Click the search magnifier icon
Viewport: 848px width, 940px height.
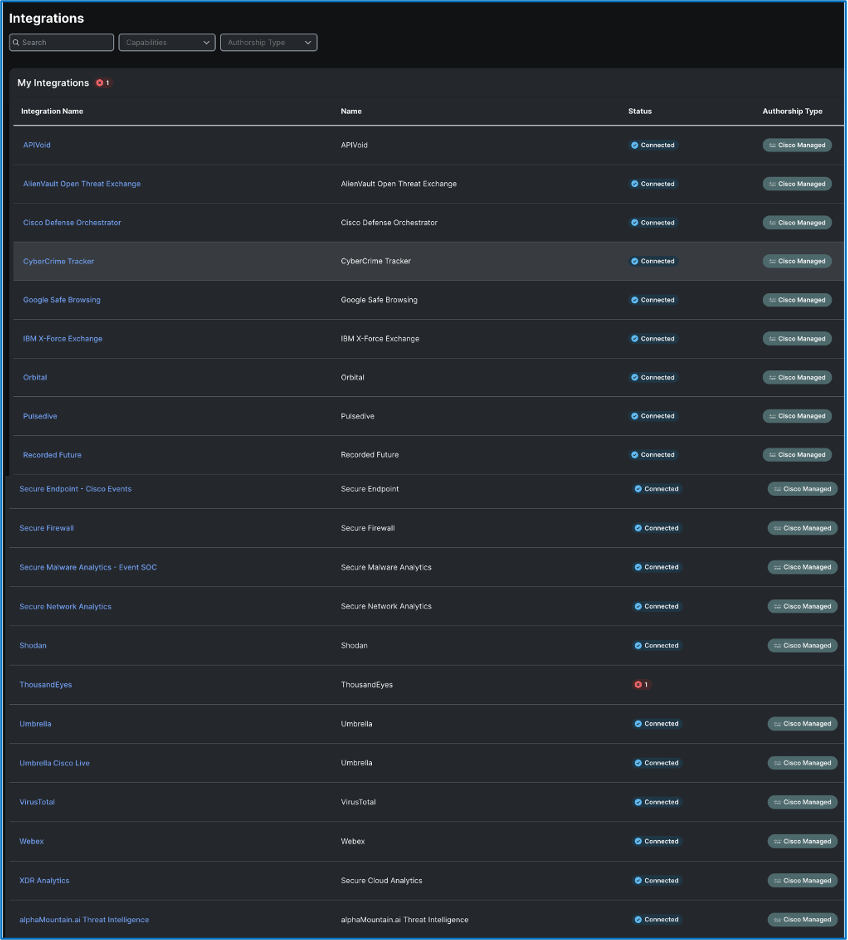(x=16, y=43)
